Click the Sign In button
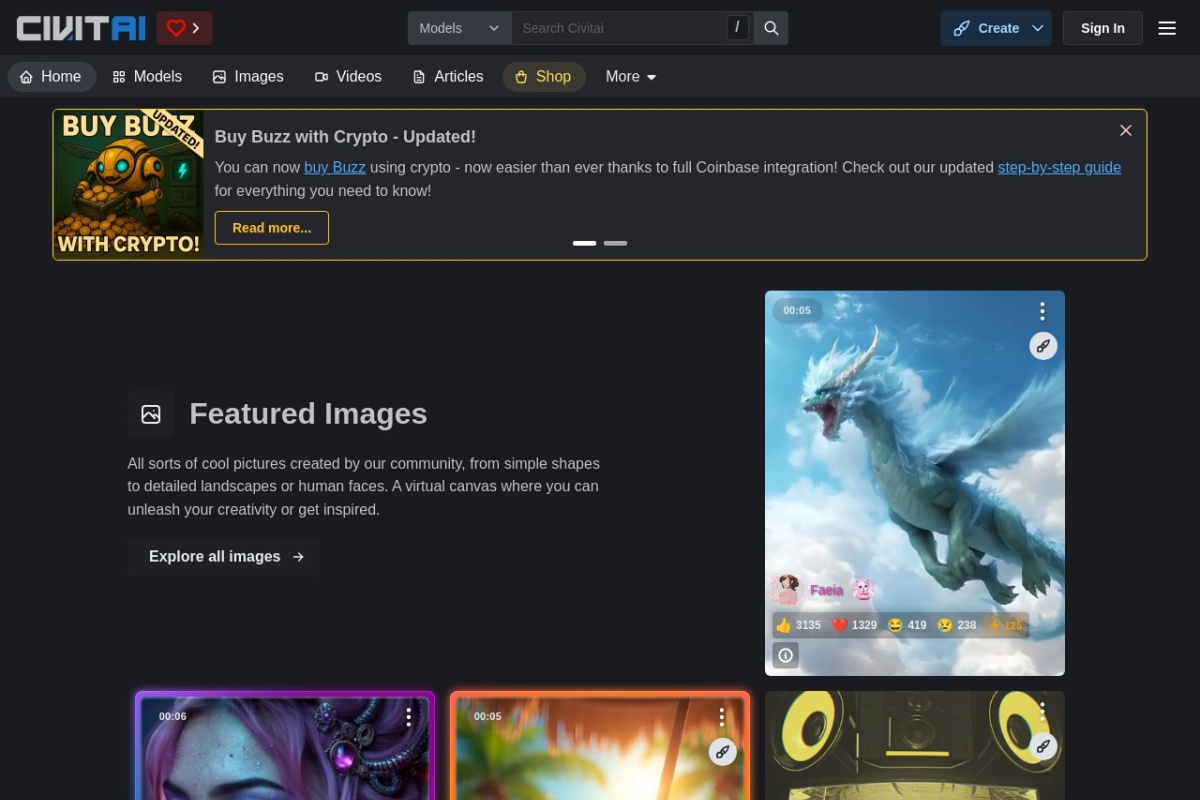 [1102, 28]
